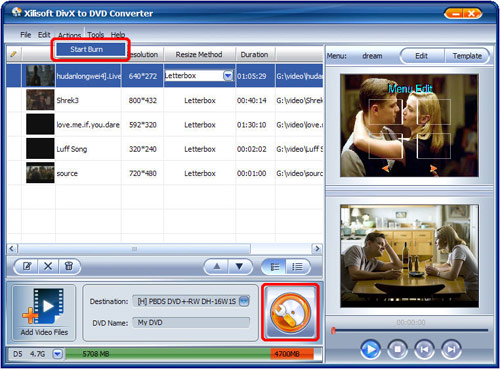Screen dimensions: 500x369
Task: Open the Actions menu
Action: pyautogui.click(x=70, y=35)
